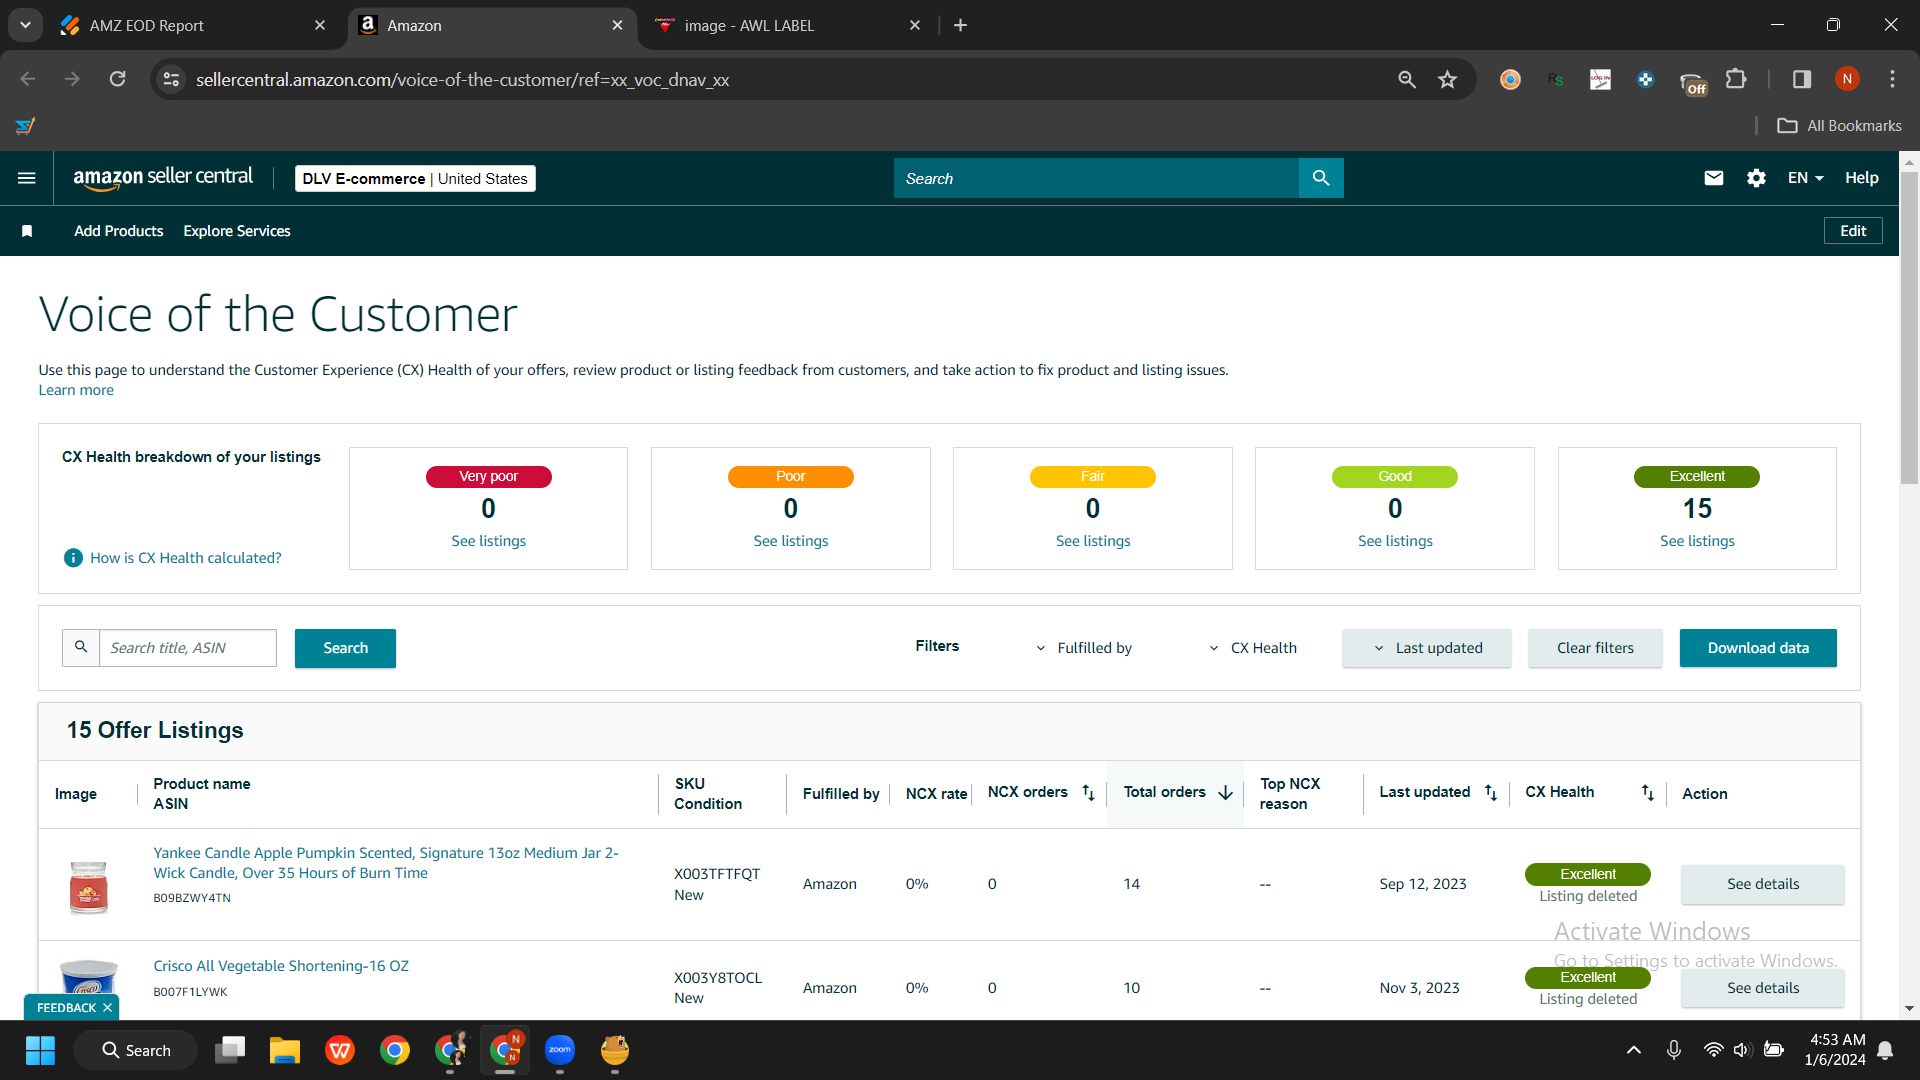The width and height of the screenshot is (1920, 1080).
Task: Click the search magnifier button in header
Action: 1321,178
